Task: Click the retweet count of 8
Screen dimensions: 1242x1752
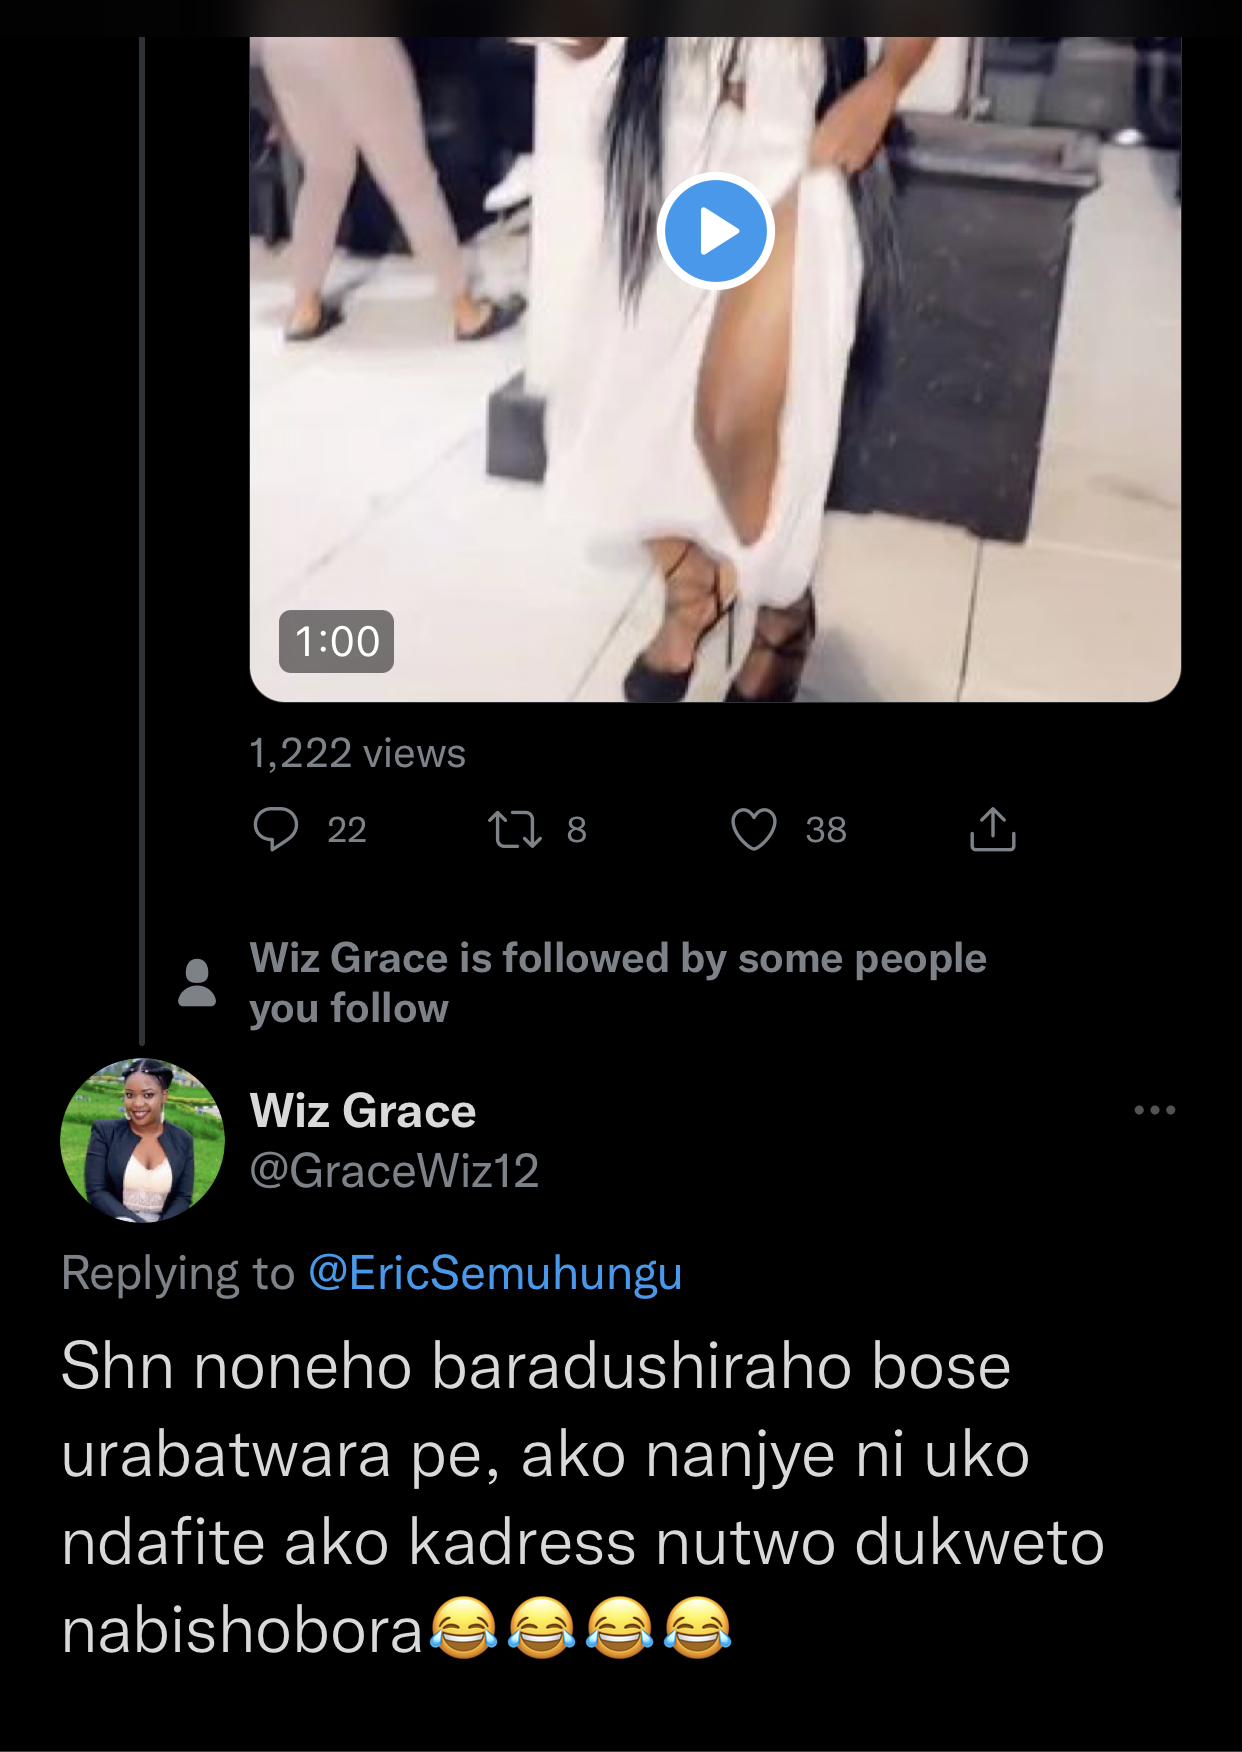Action: click(577, 830)
